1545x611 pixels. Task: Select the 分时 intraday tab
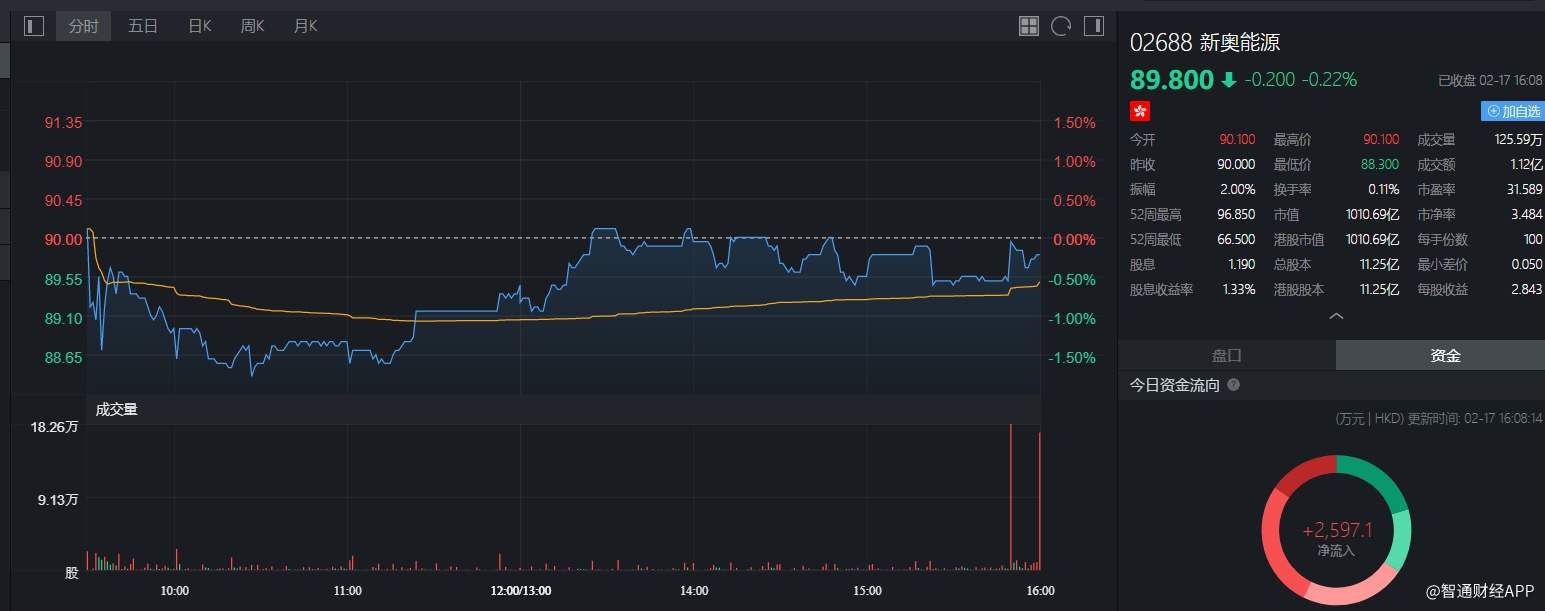click(83, 26)
